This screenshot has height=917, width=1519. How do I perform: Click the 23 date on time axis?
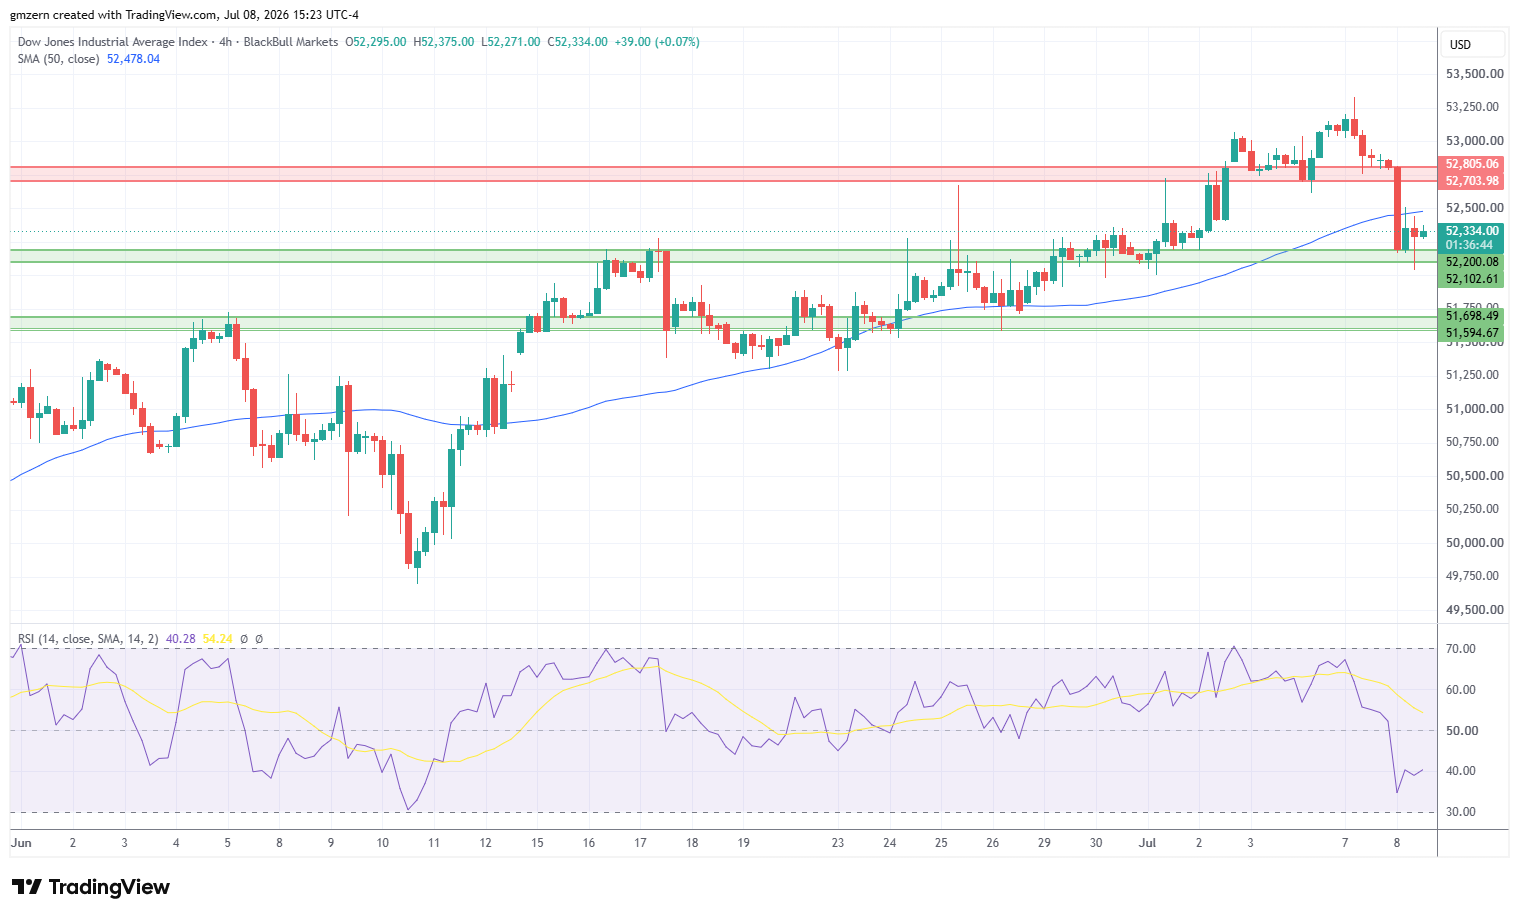tap(838, 843)
